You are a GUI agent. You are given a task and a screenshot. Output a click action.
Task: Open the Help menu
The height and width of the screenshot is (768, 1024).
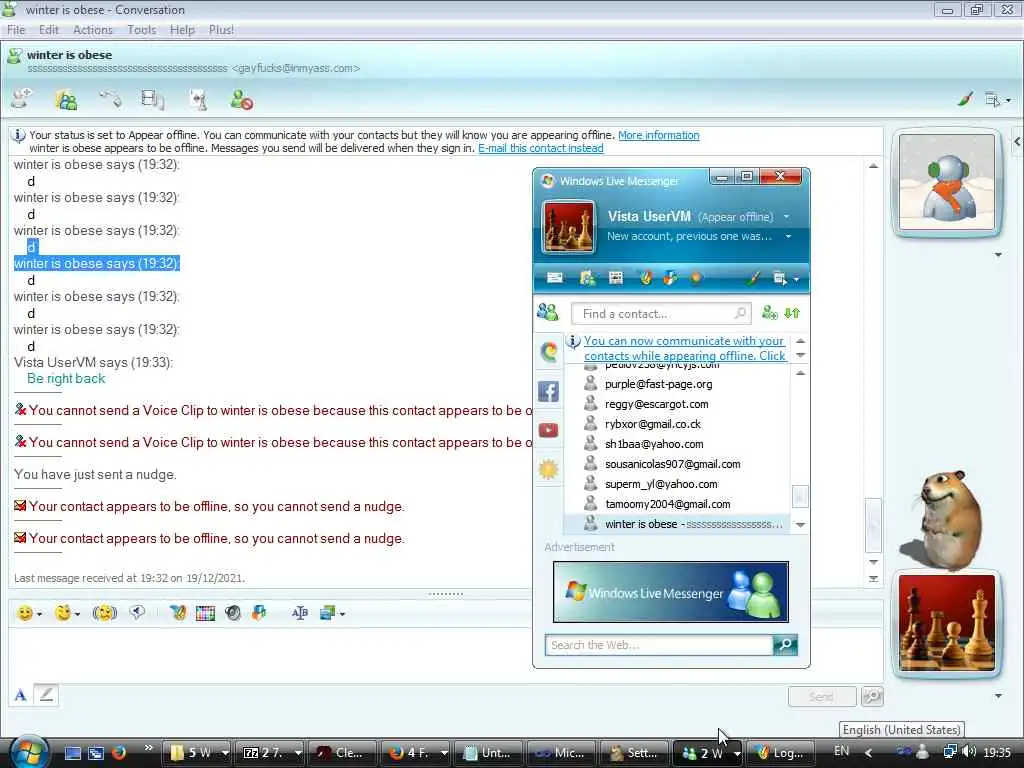pyautogui.click(x=182, y=30)
